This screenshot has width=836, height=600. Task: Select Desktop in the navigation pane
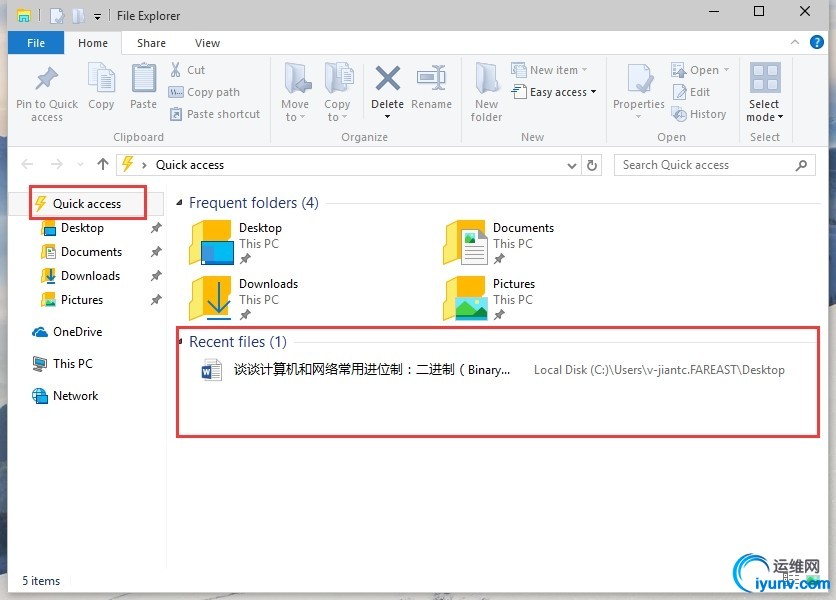(x=82, y=228)
